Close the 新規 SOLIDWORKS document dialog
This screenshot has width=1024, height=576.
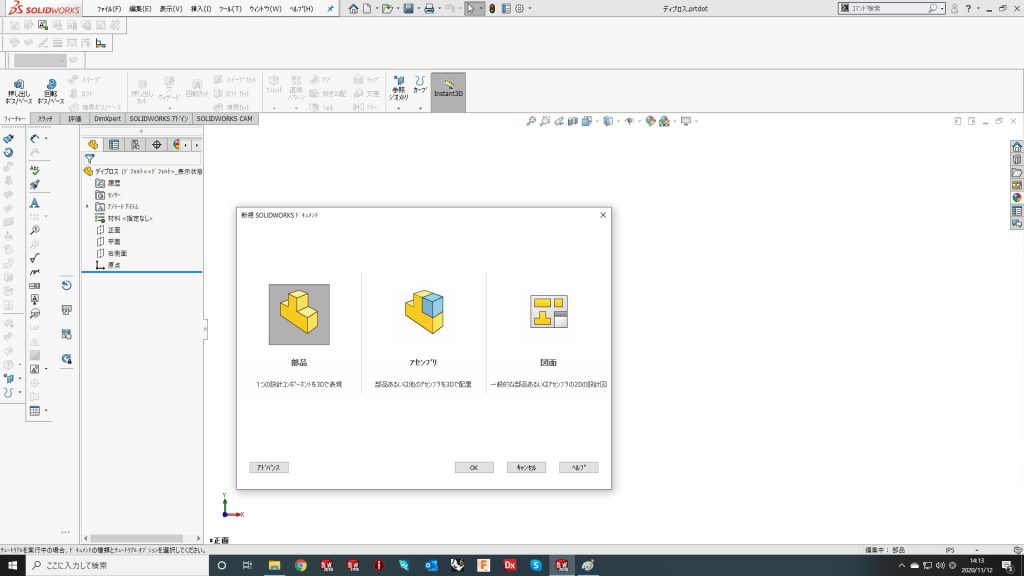tap(603, 215)
